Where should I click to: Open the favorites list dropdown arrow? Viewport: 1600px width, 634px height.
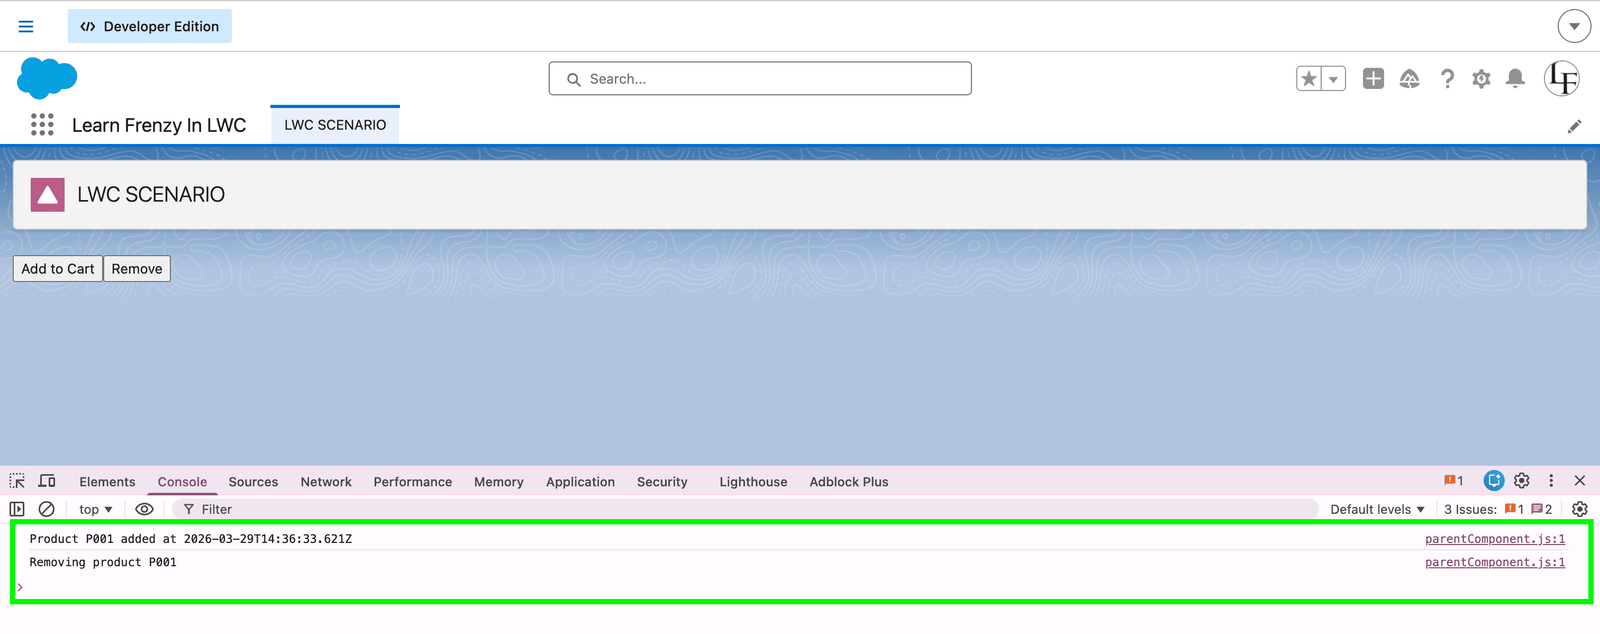tap(1333, 79)
